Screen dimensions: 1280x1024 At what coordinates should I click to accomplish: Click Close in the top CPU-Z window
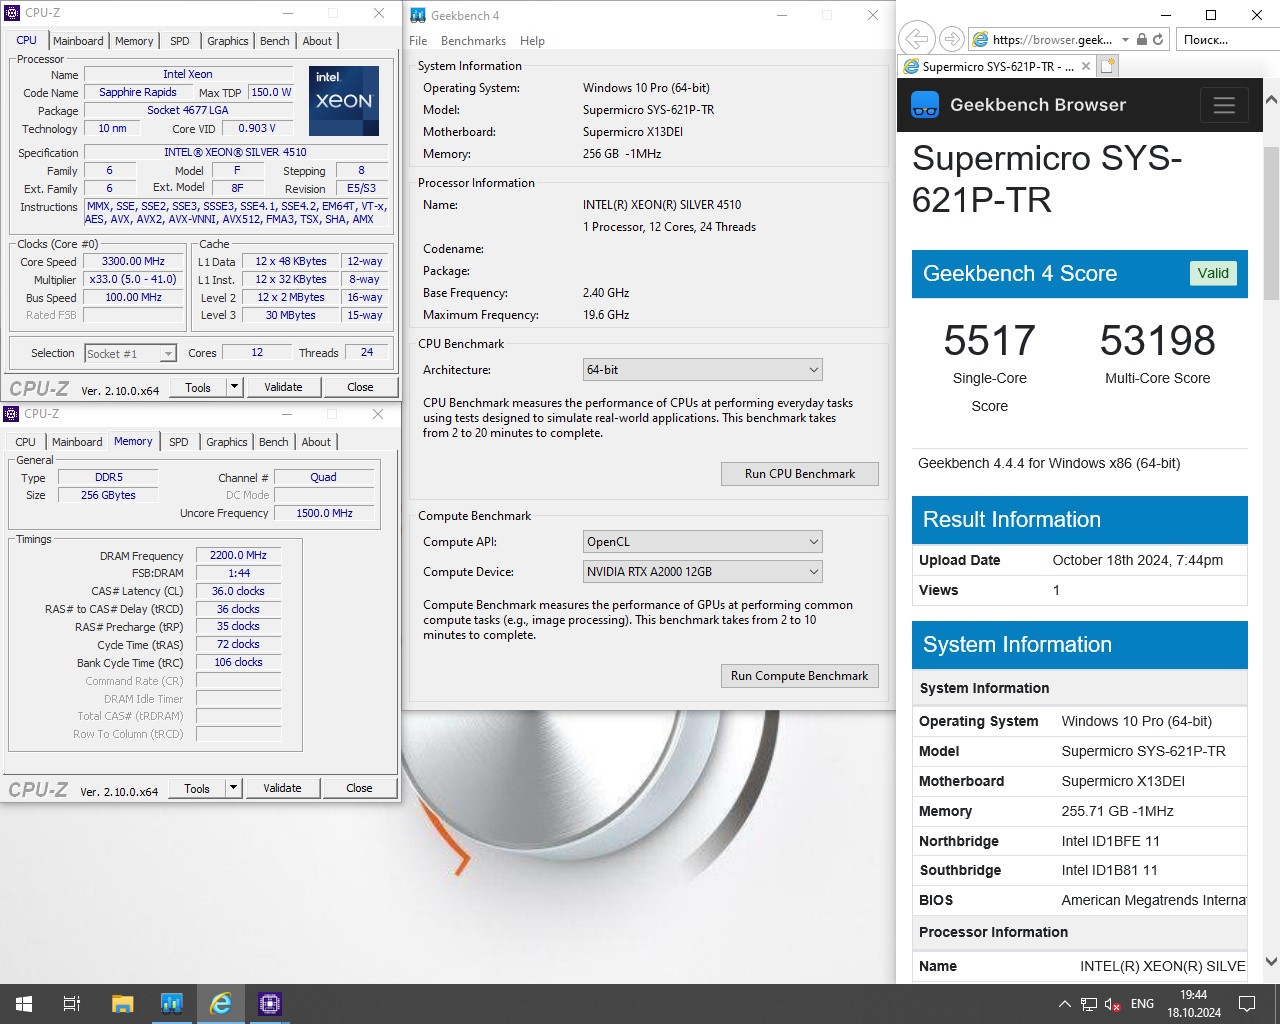(x=360, y=387)
